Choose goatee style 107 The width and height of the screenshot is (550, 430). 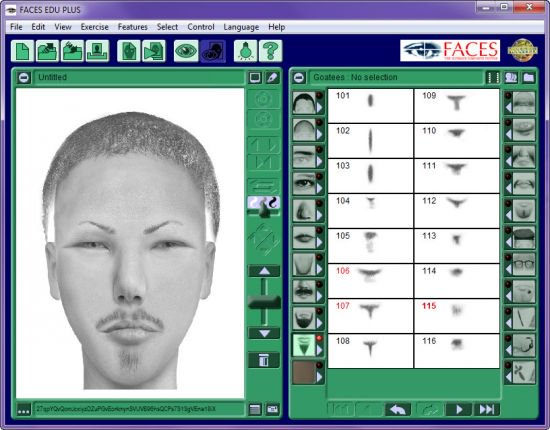(370, 316)
